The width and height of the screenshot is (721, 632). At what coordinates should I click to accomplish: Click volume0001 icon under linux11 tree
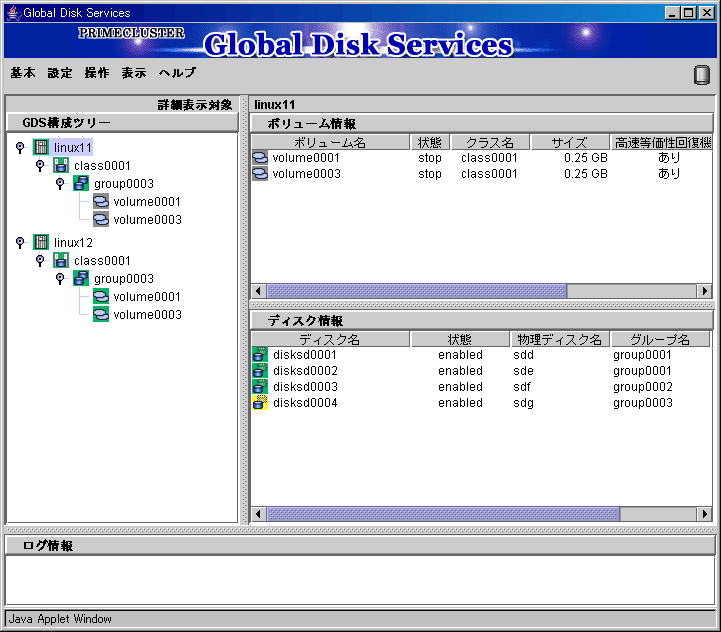pos(101,201)
